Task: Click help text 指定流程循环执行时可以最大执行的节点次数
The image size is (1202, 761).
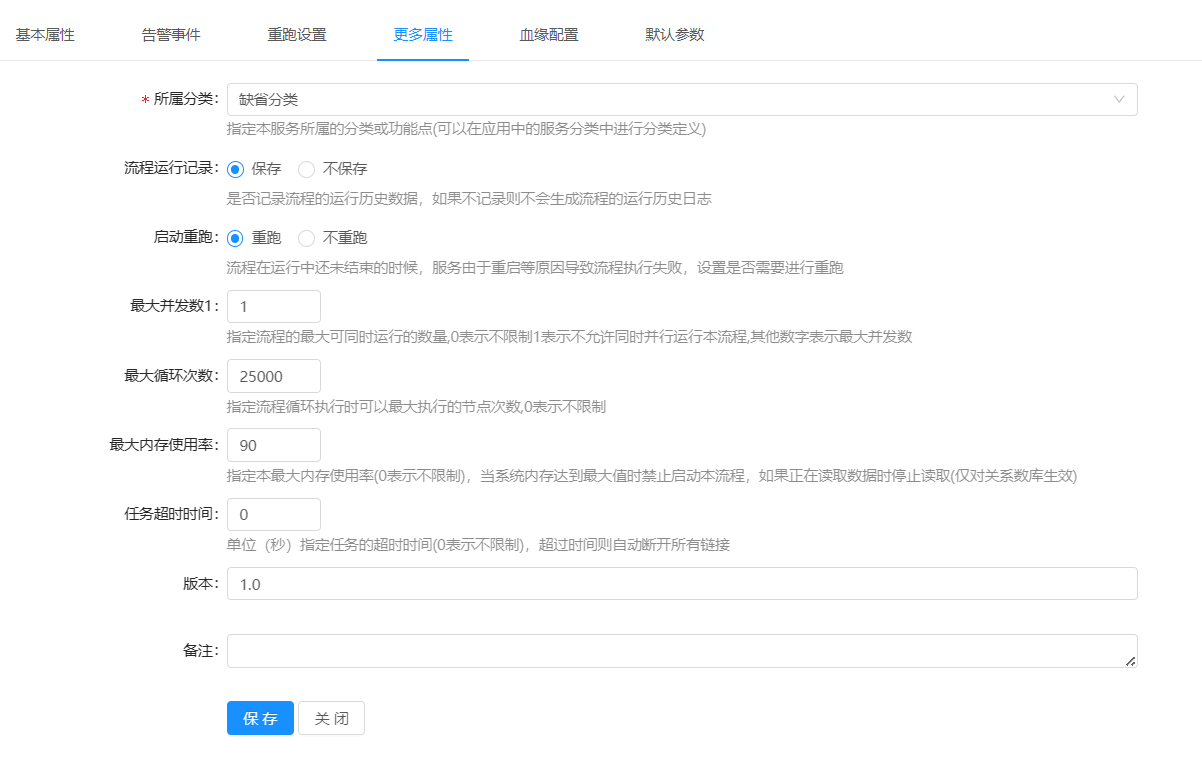Action: (416, 406)
